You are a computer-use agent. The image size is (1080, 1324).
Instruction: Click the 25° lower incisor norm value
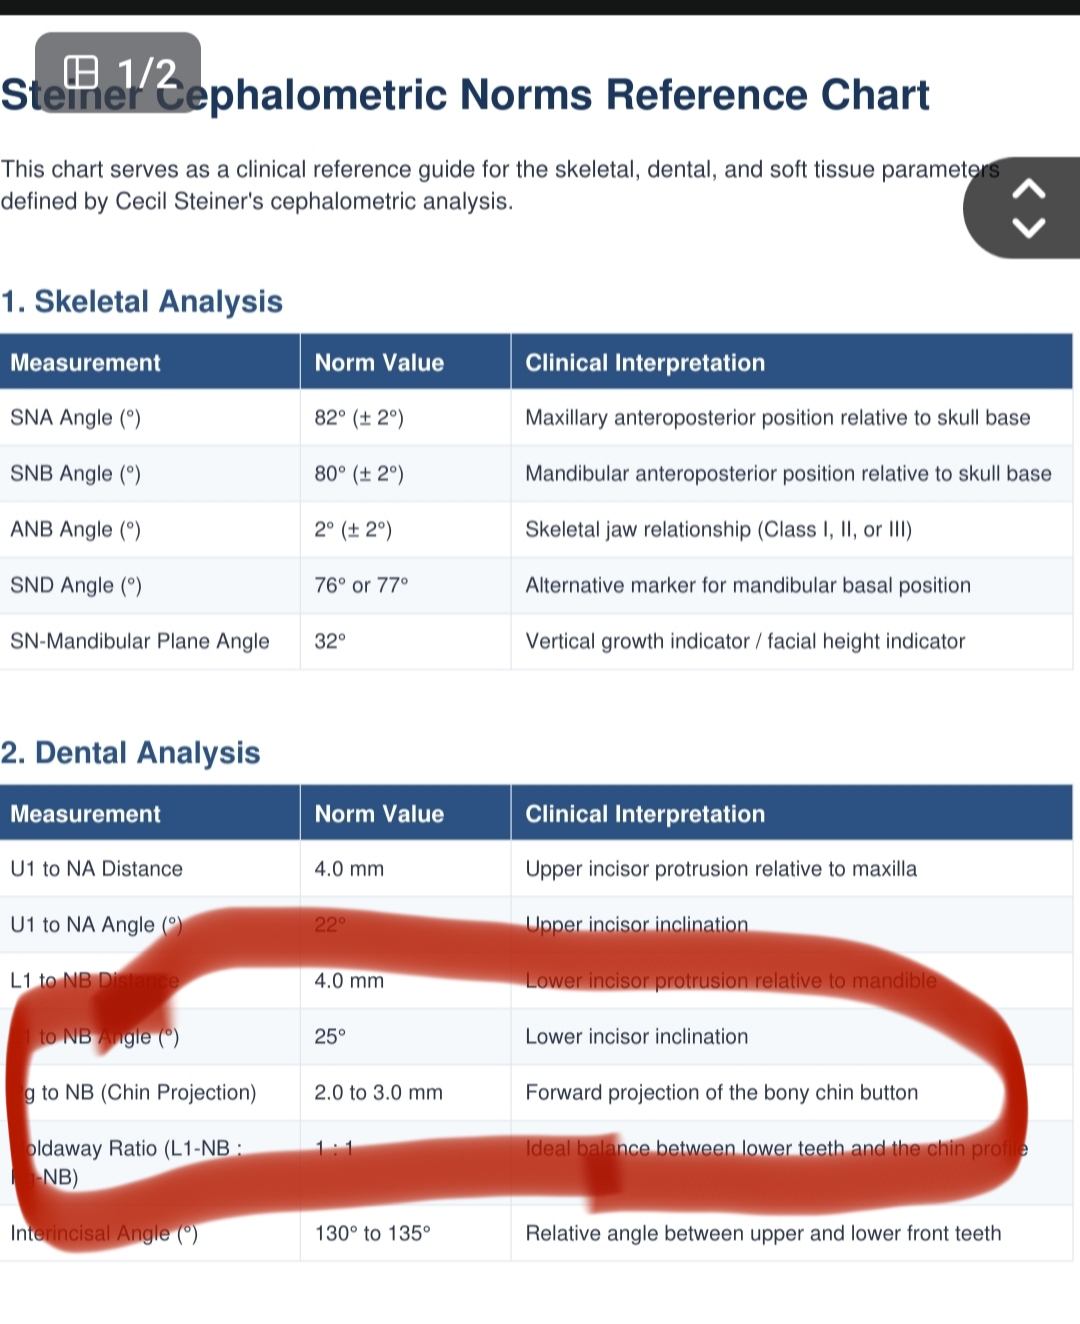pos(330,1037)
